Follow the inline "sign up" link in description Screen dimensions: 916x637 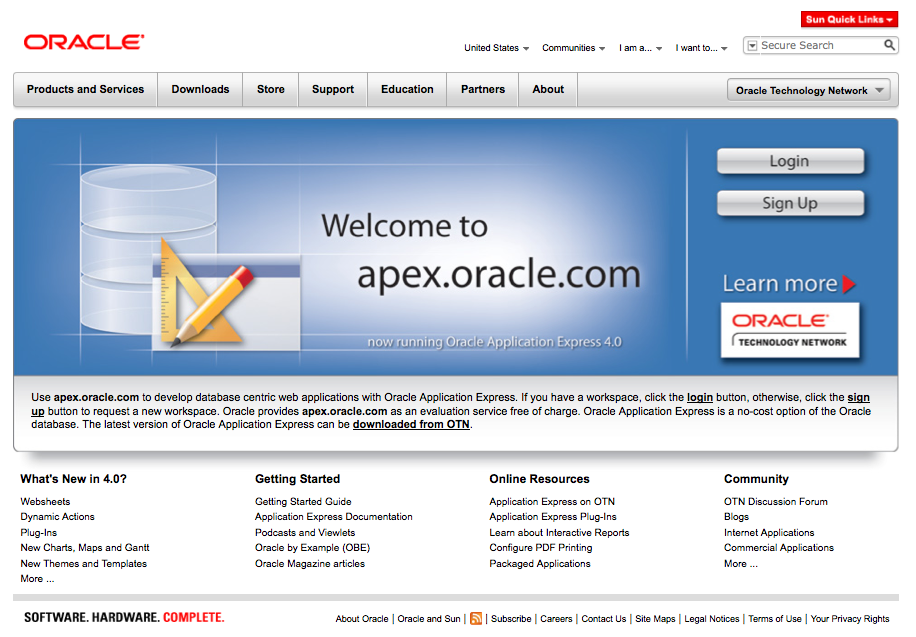click(858, 397)
